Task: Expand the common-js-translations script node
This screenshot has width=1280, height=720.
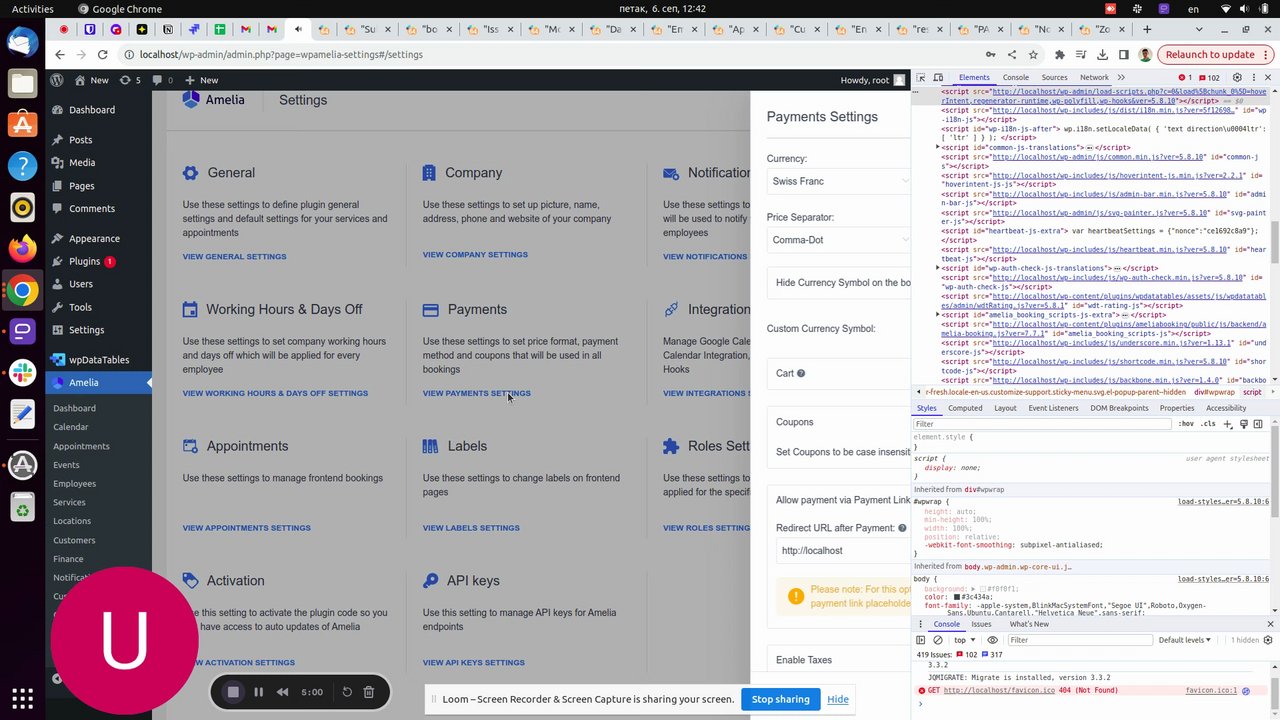Action: pyautogui.click(x=938, y=147)
